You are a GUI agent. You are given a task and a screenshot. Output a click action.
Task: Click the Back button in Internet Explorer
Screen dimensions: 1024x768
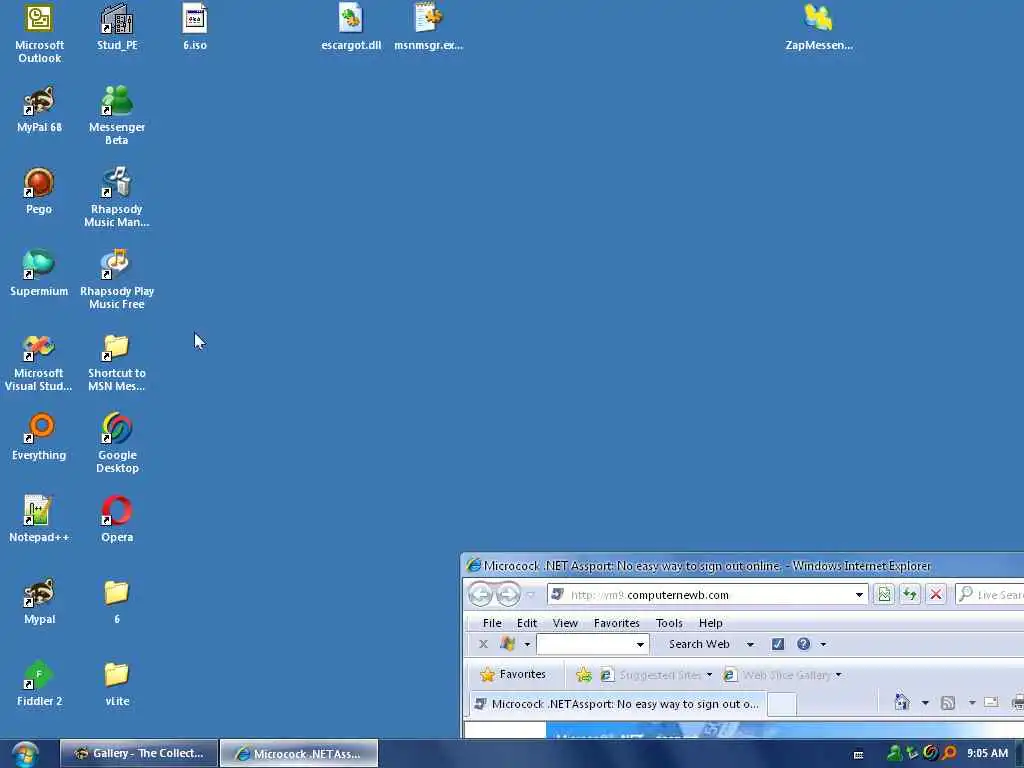481,594
